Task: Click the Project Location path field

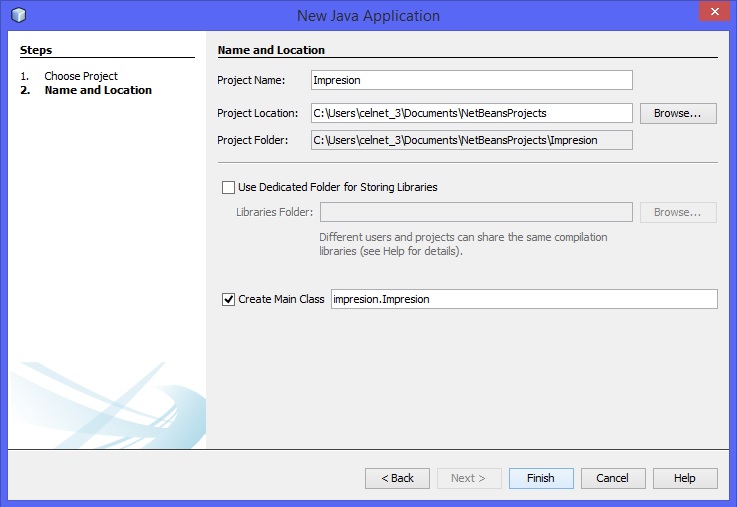Action: (x=471, y=113)
